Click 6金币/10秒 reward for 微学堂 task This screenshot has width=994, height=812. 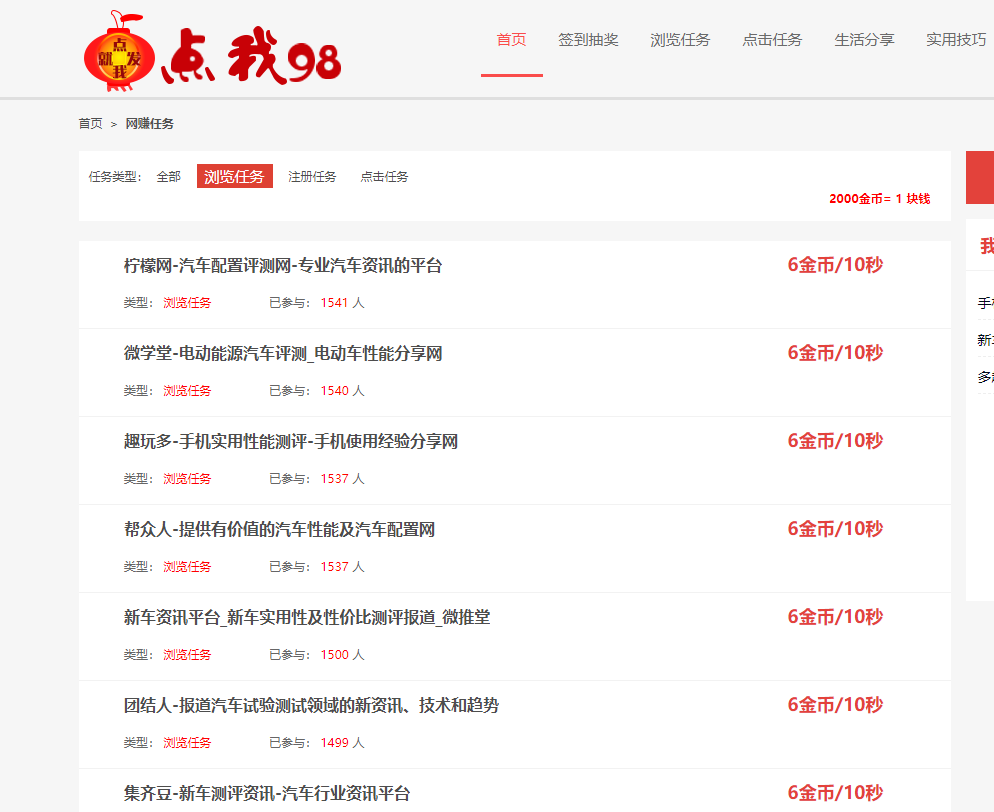coord(835,353)
